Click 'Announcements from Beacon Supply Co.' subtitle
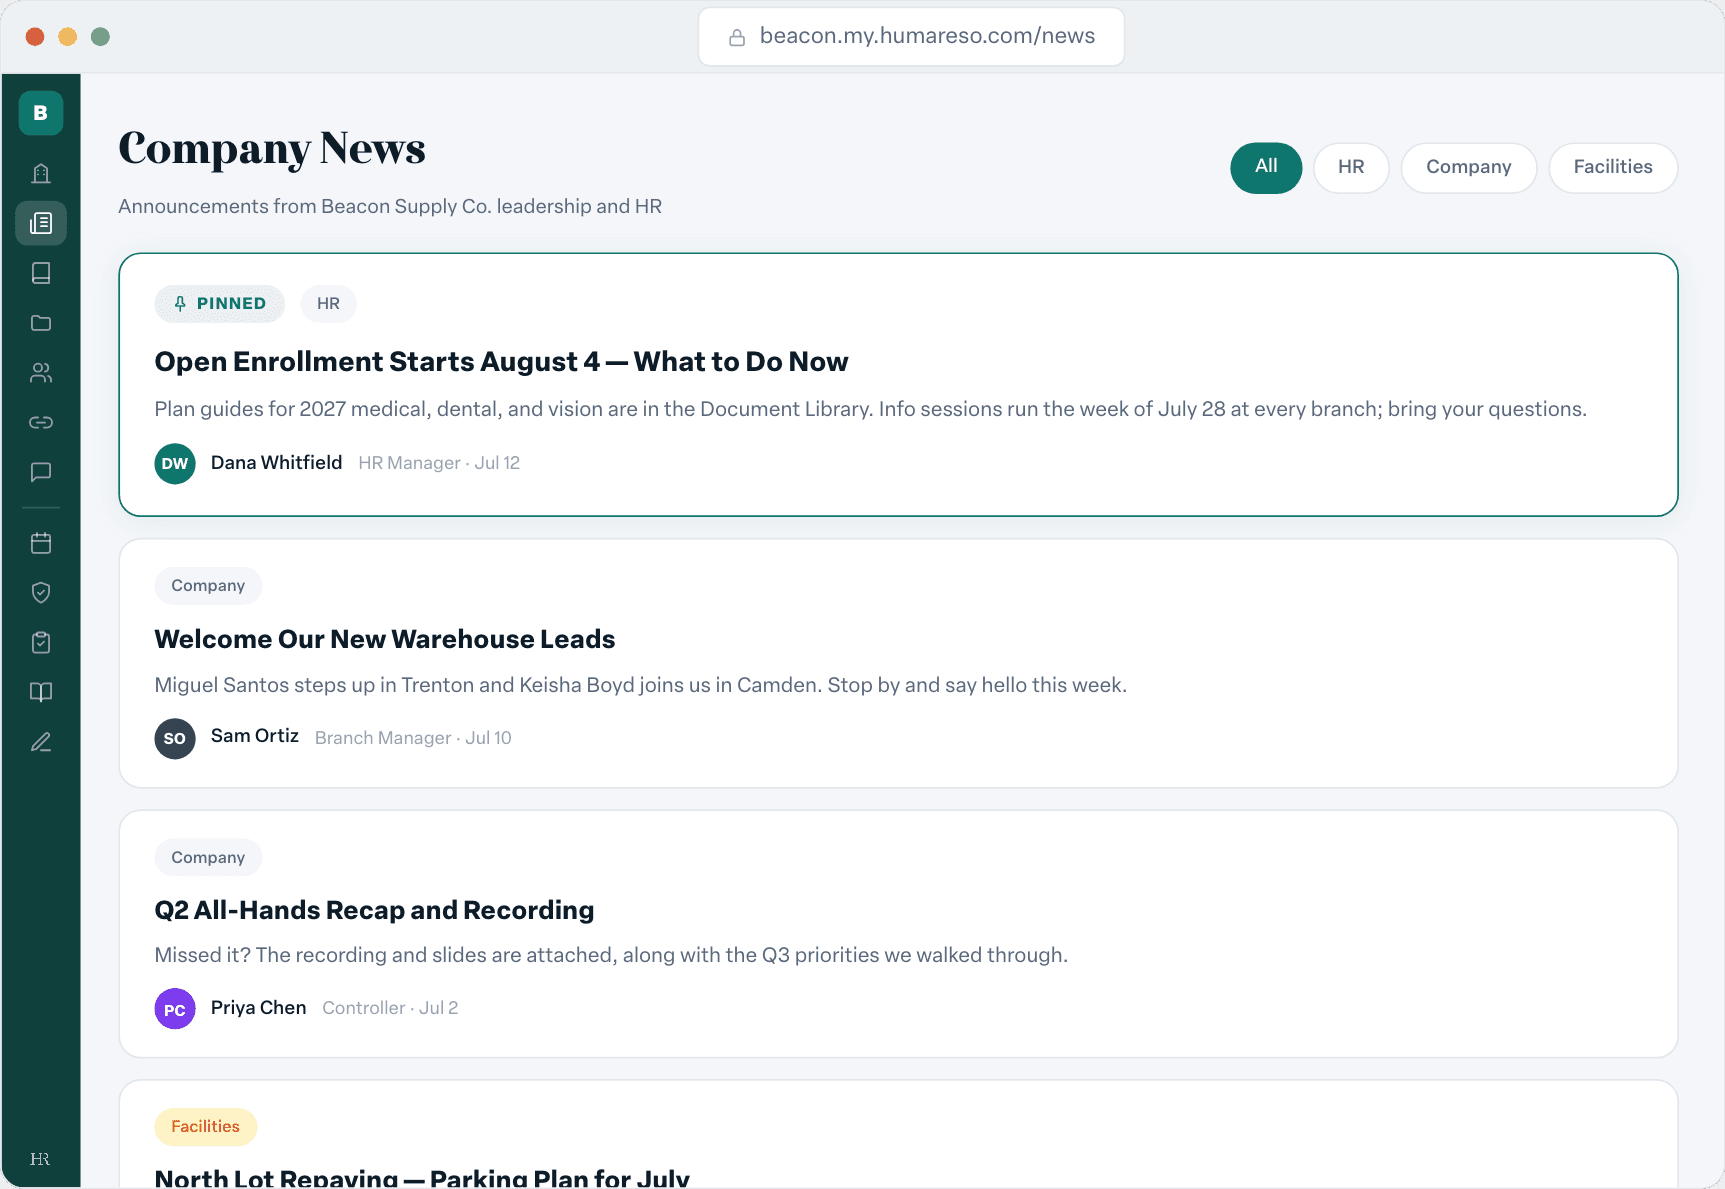This screenshot has height=1189, width=1725. tap(390, 206)
